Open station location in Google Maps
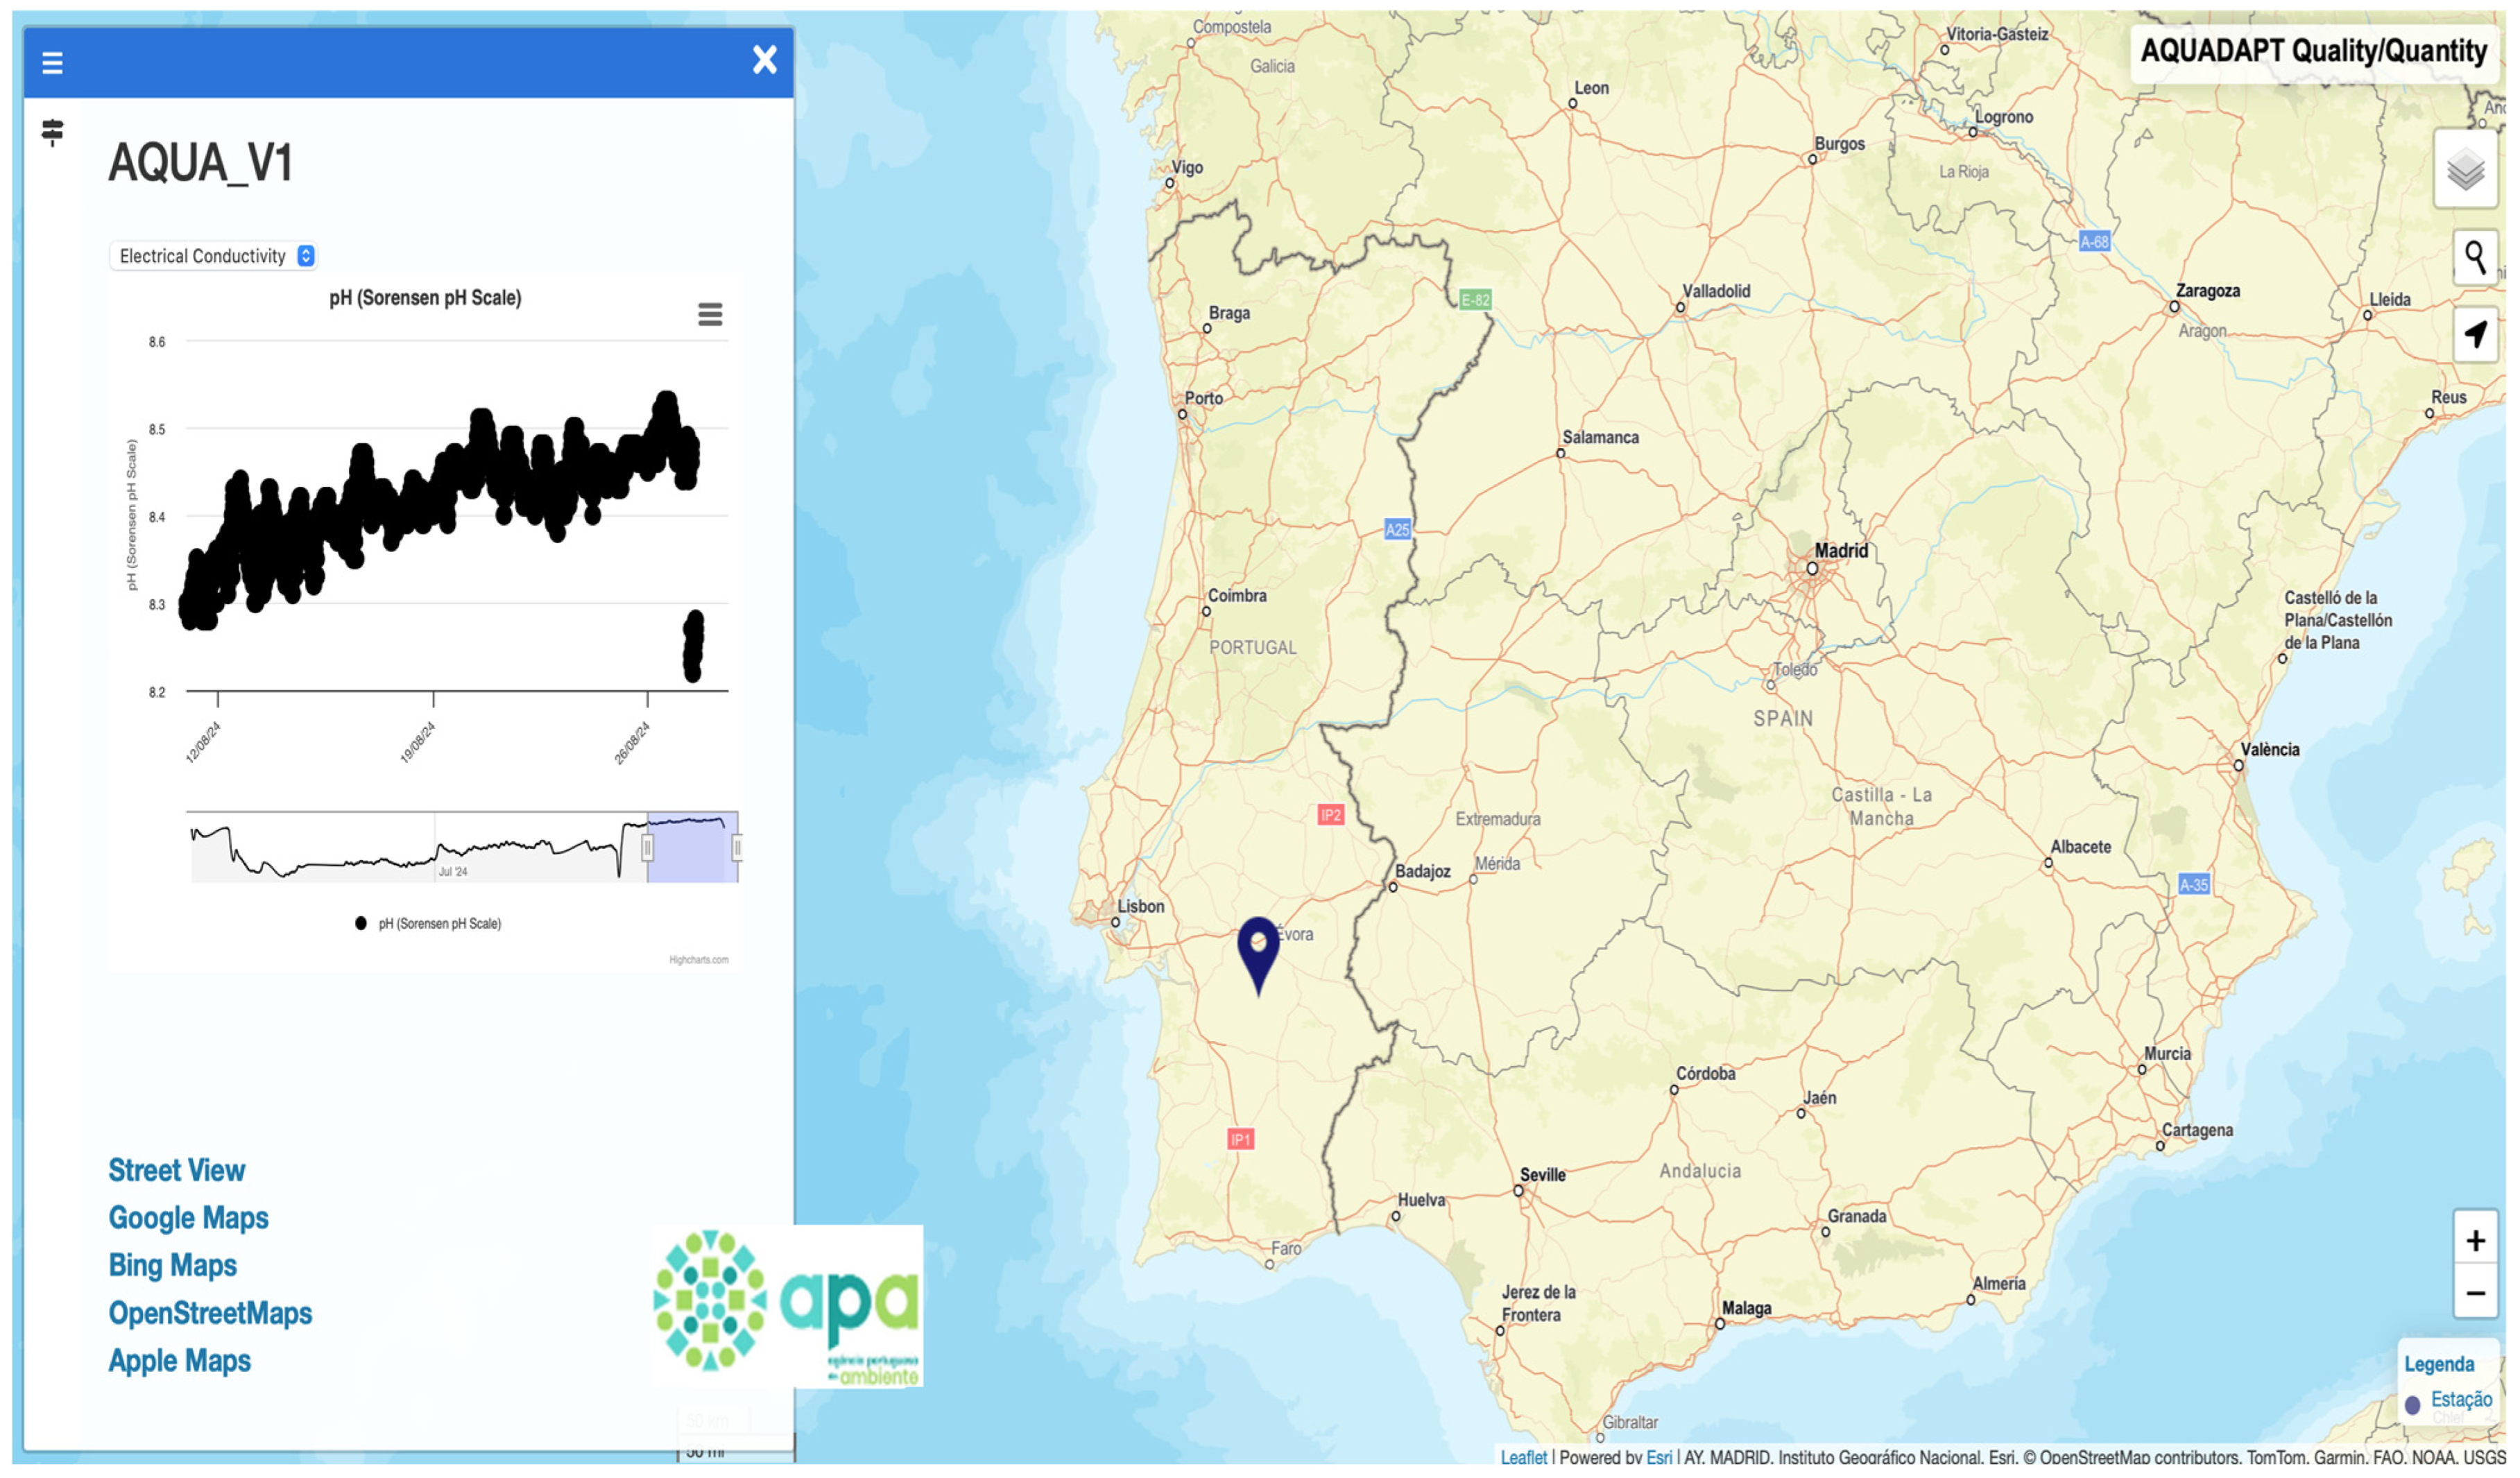2520x1478 pixels. (x=189, y=1218)
